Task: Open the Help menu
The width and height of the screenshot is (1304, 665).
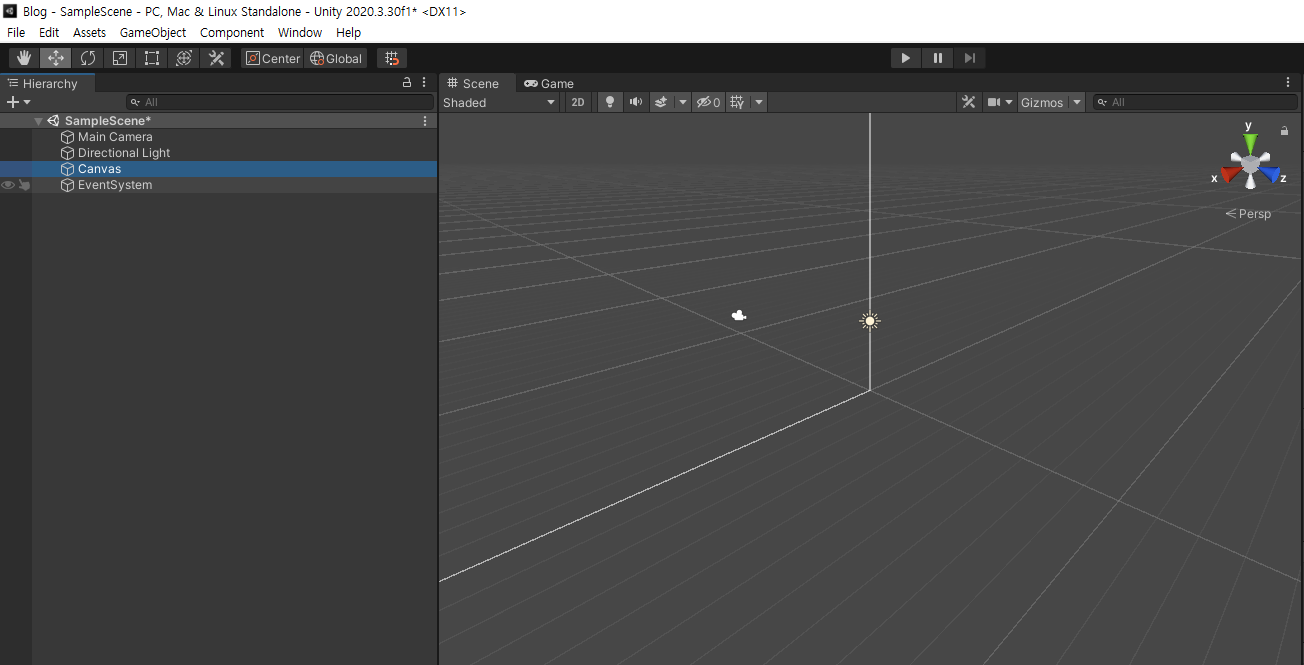Action: coord(348,32)
